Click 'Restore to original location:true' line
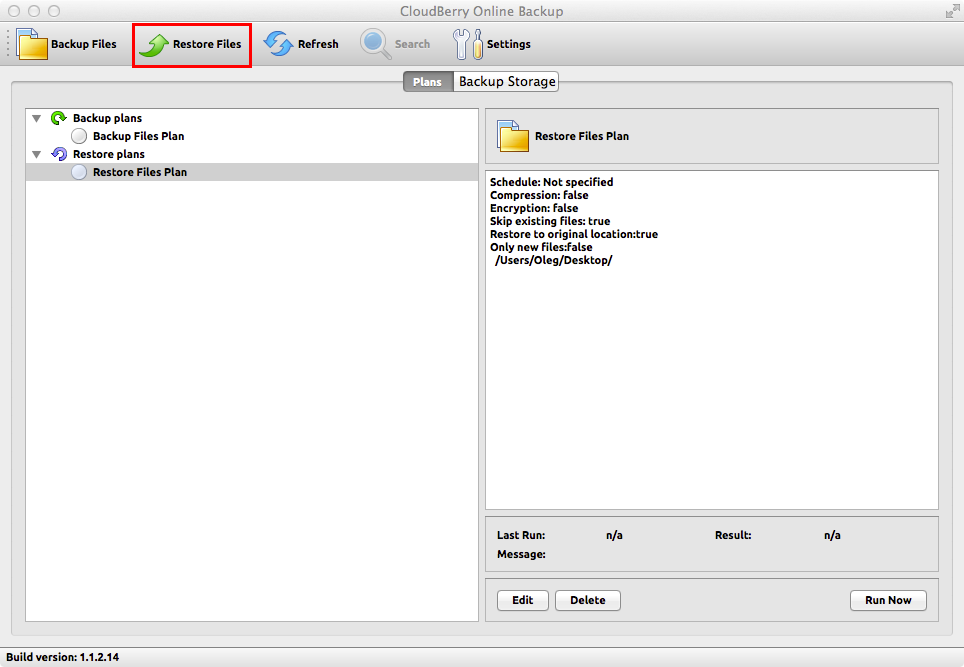This screenshot has width=964, height=667. (x=574, y=234)
